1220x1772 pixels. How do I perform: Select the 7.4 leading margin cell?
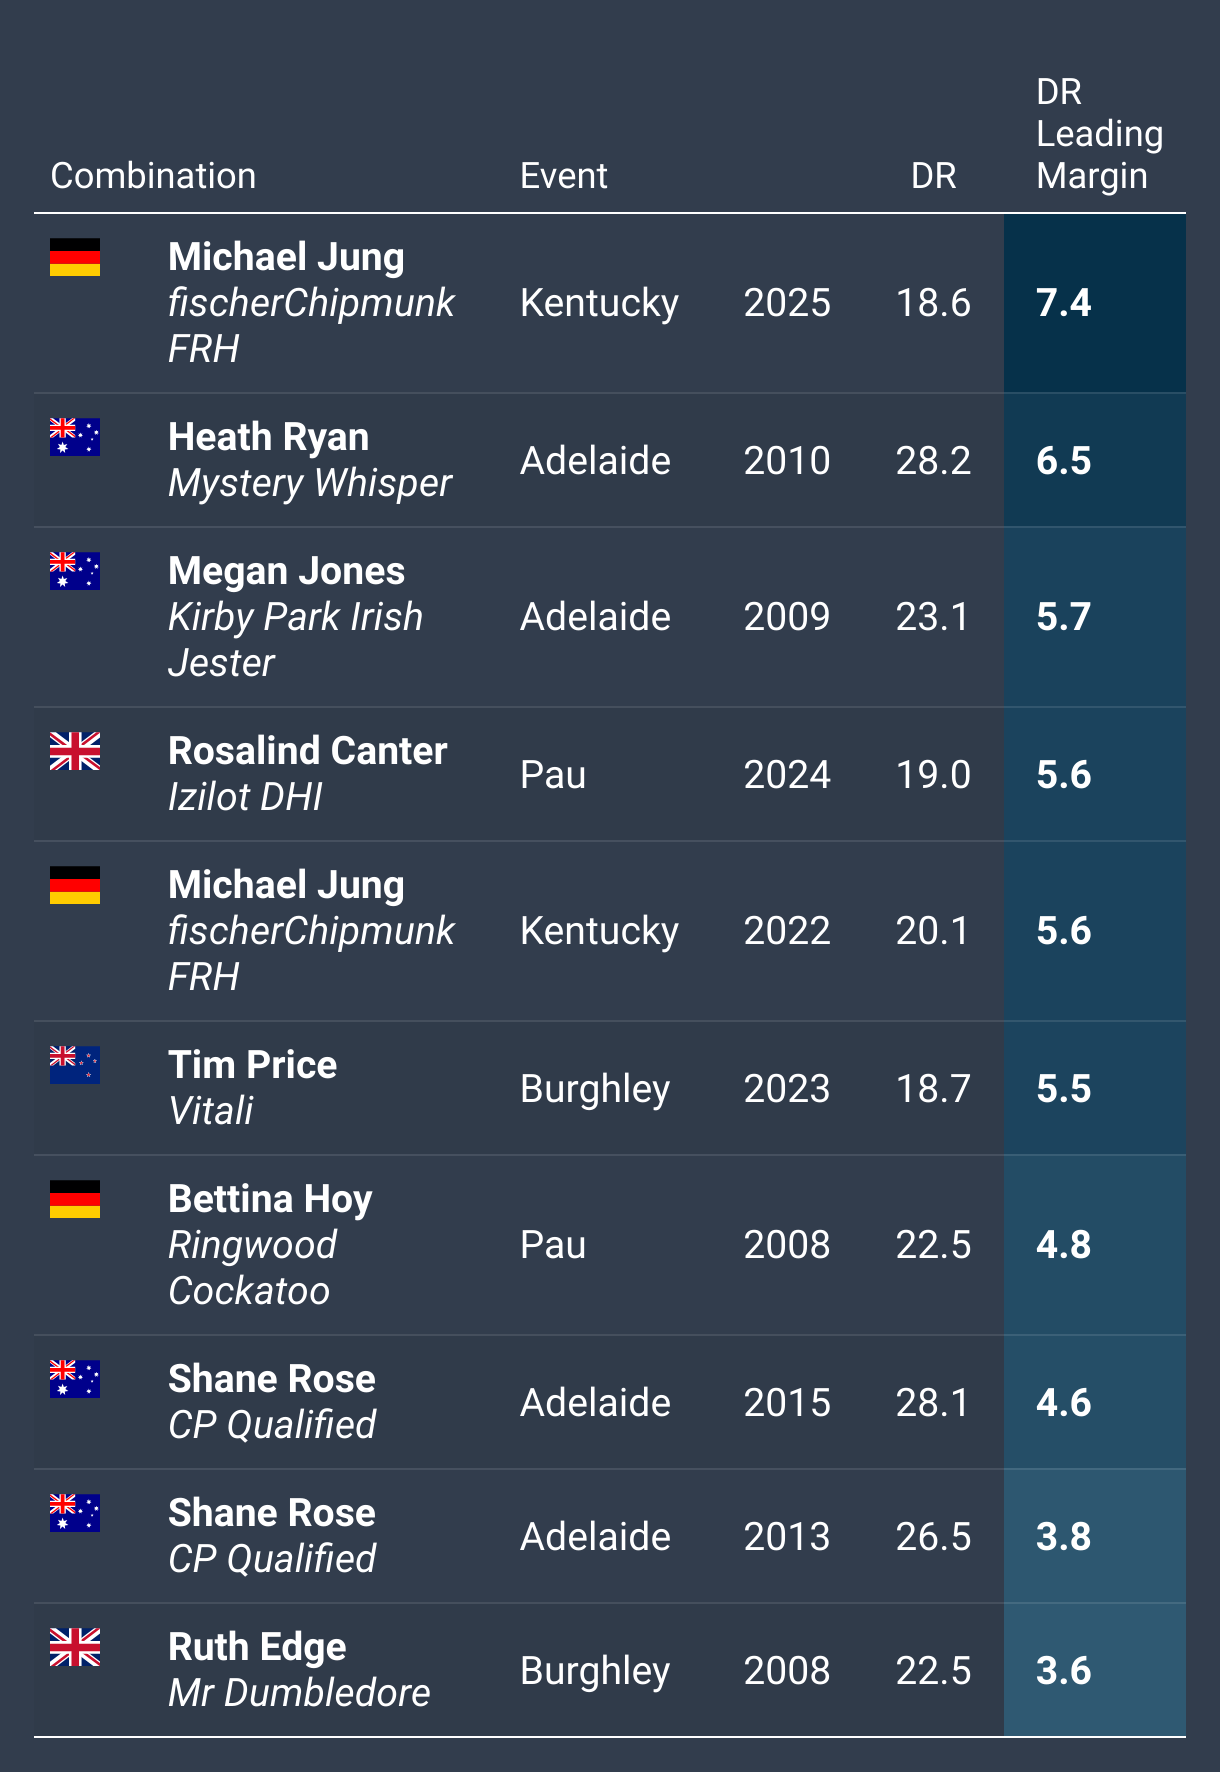point(1095,303)
